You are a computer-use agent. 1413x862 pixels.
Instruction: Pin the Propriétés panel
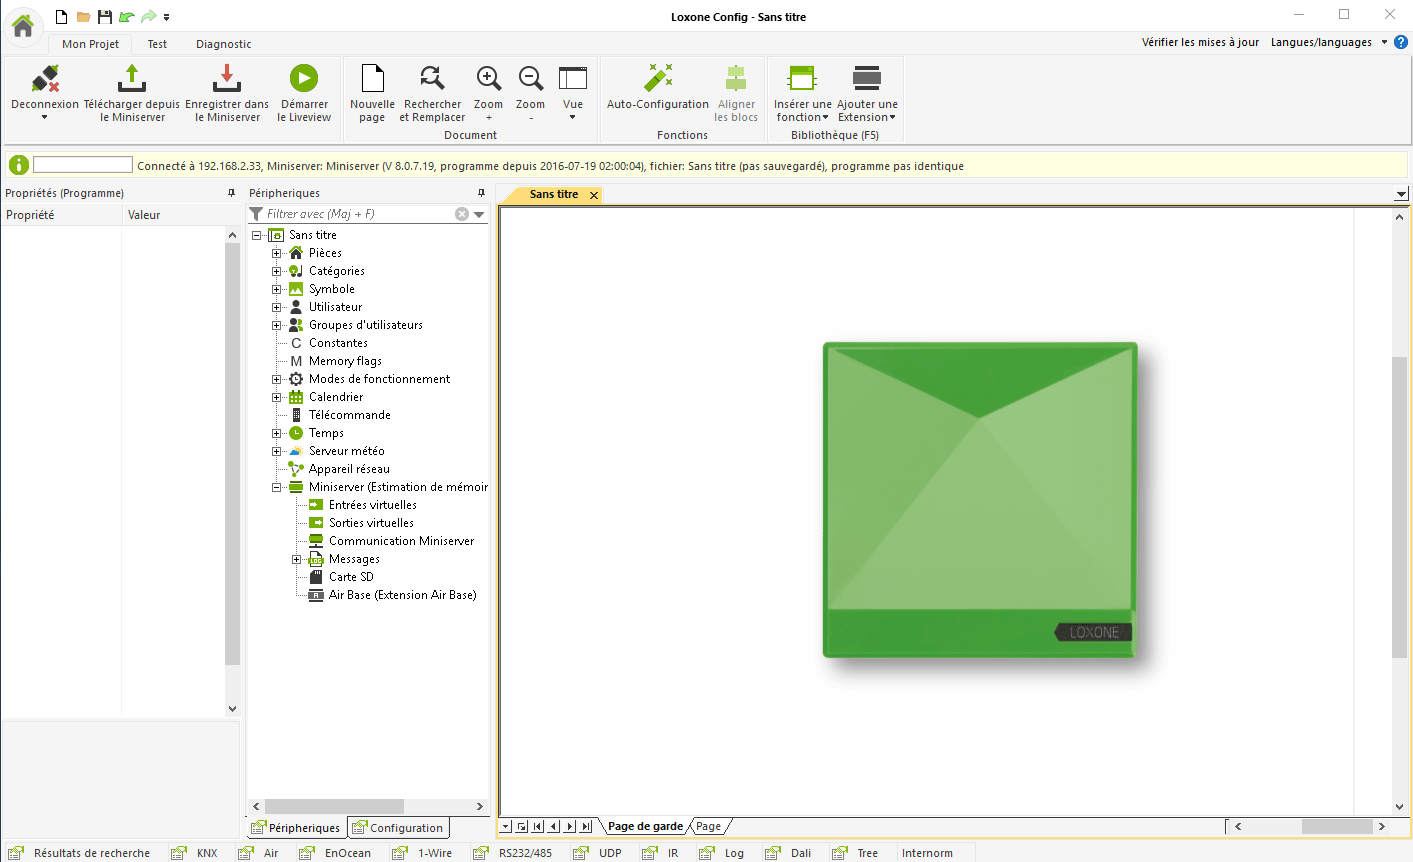tap(231, 193)
